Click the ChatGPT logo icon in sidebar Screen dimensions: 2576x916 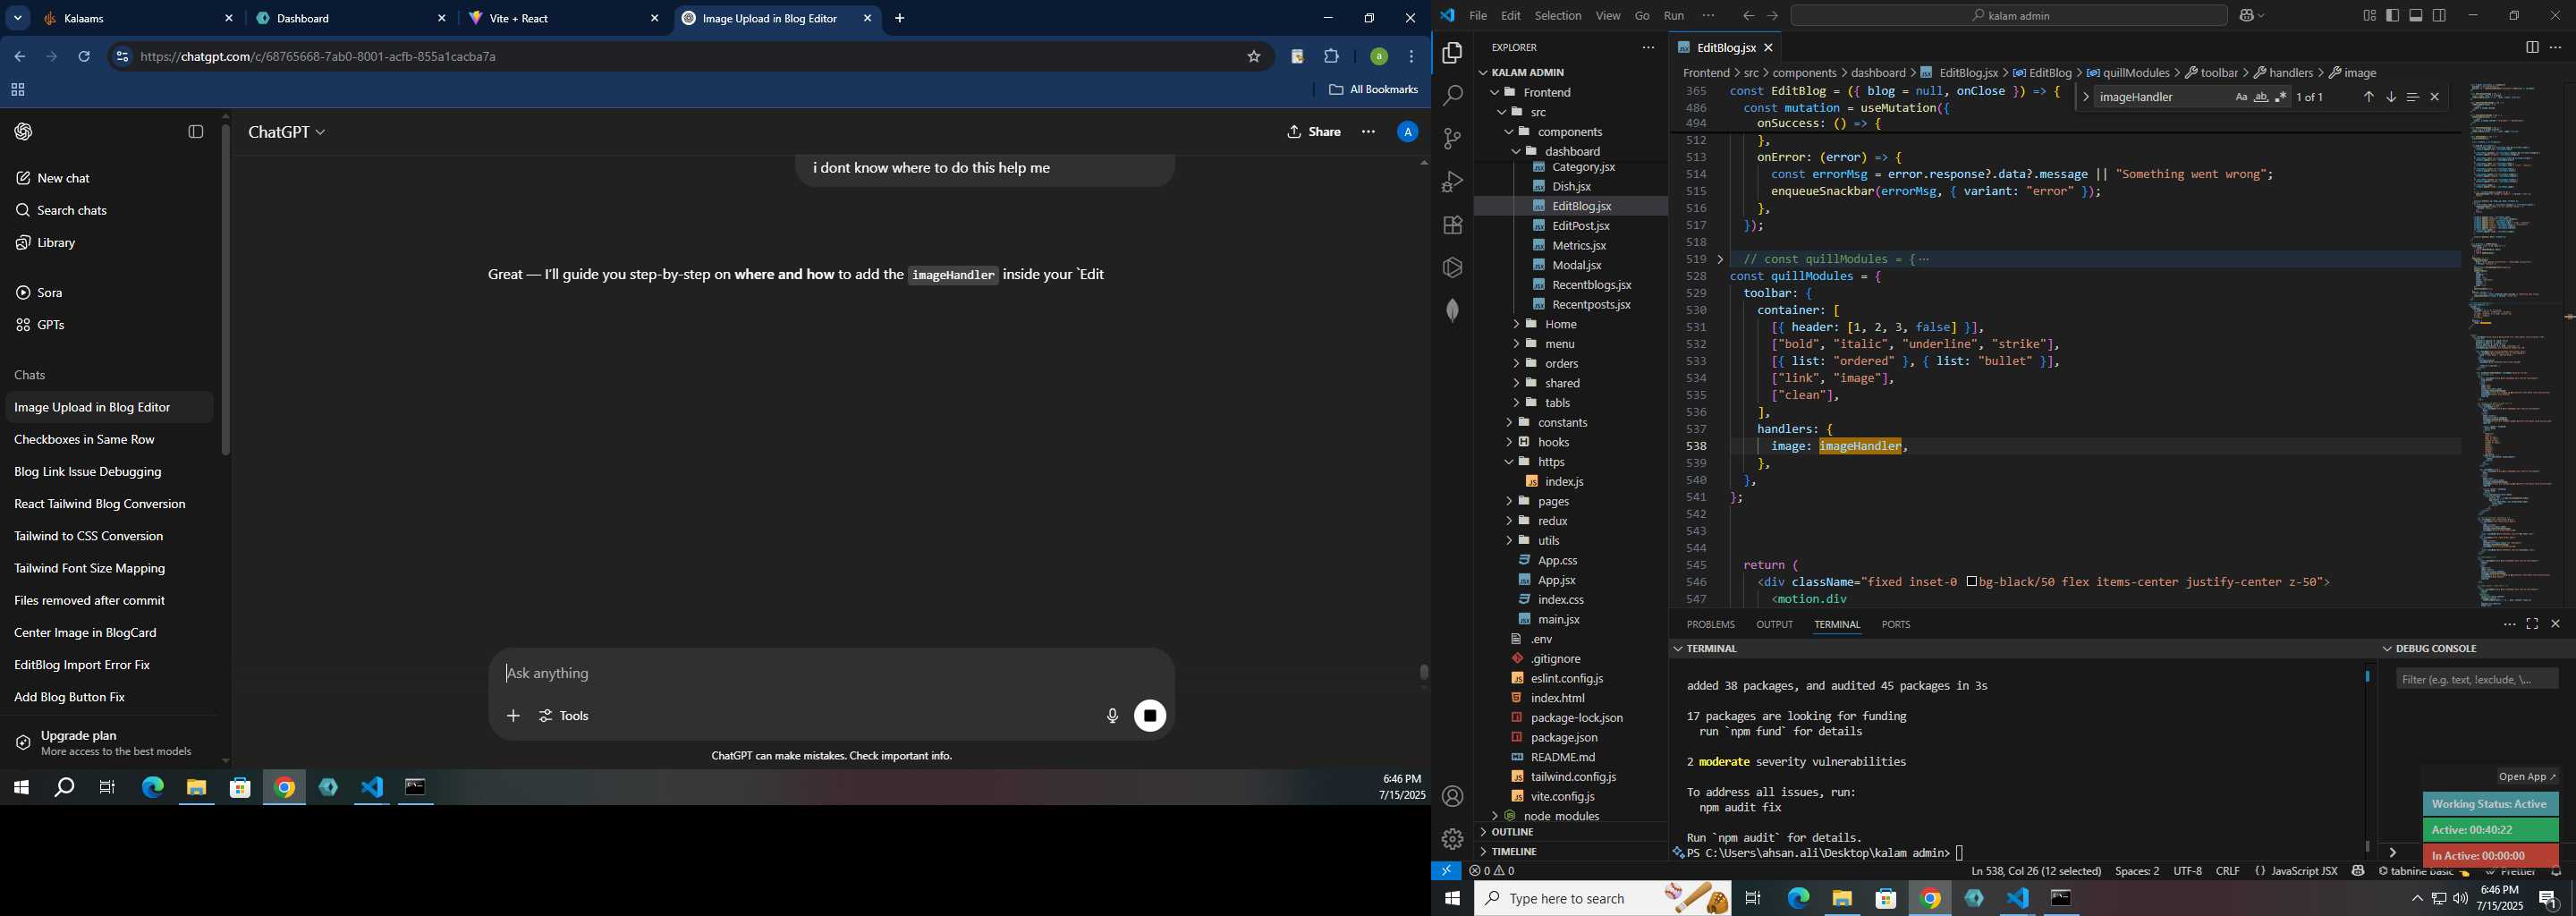pyautogui.click(x=24, y=132)
